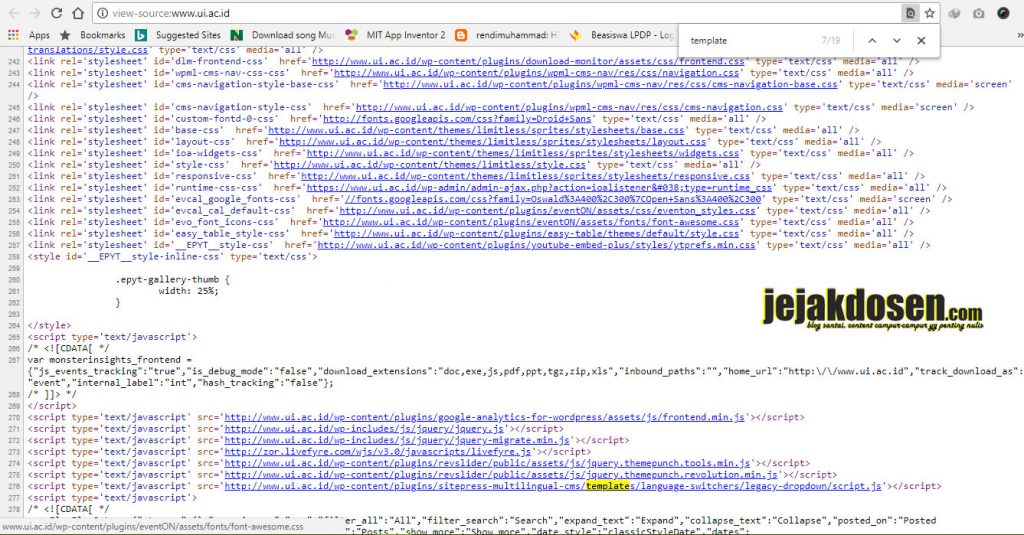Click the camera extension icon
The height and width of the screenshot is (535, 1024).
tap(978, 13)
